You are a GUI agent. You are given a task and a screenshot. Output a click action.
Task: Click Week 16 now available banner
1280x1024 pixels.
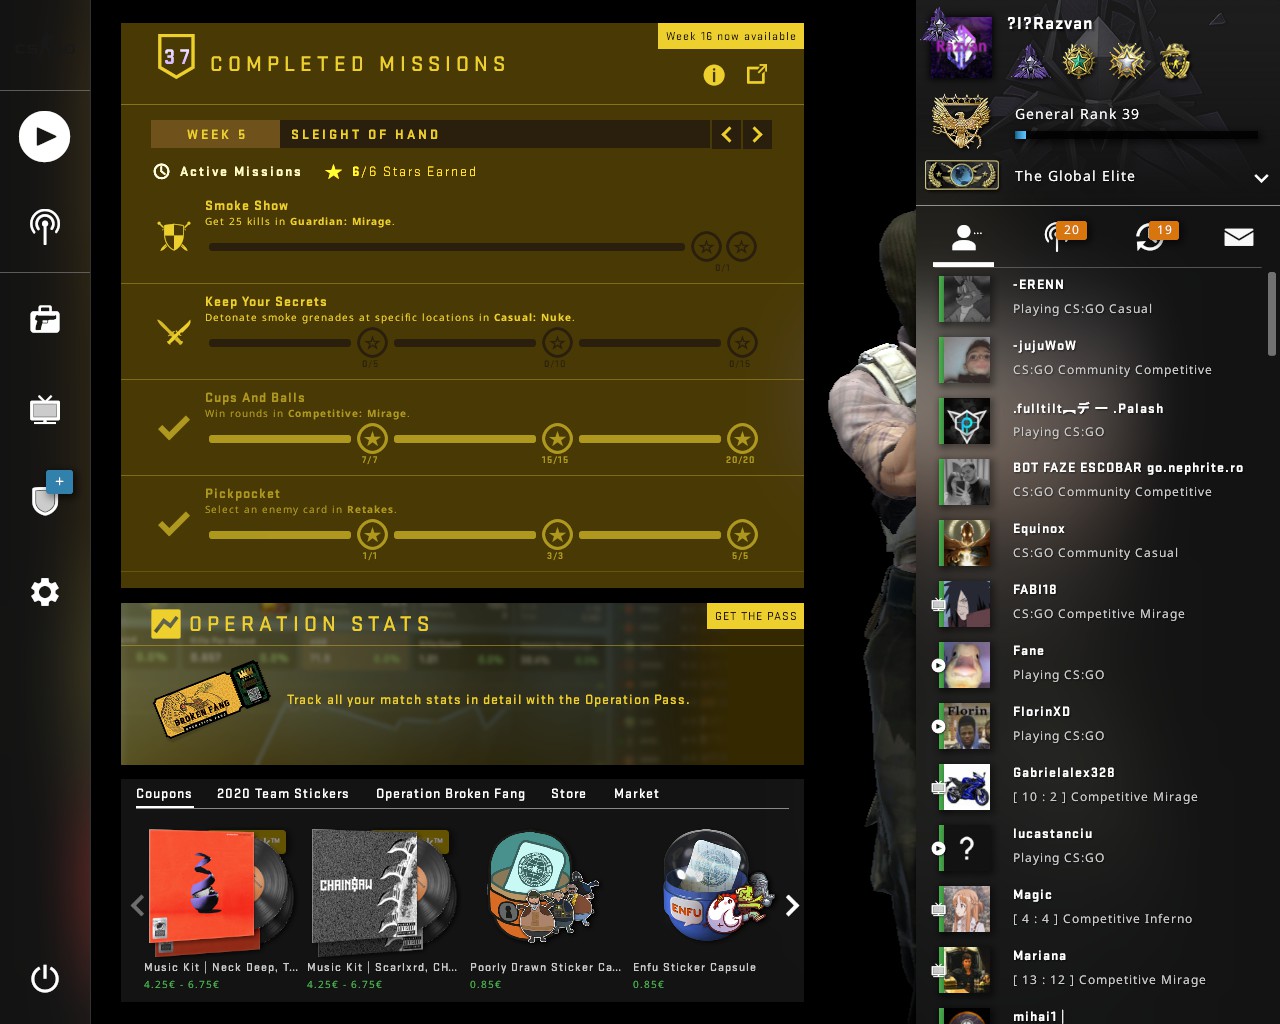coord(731,36)
